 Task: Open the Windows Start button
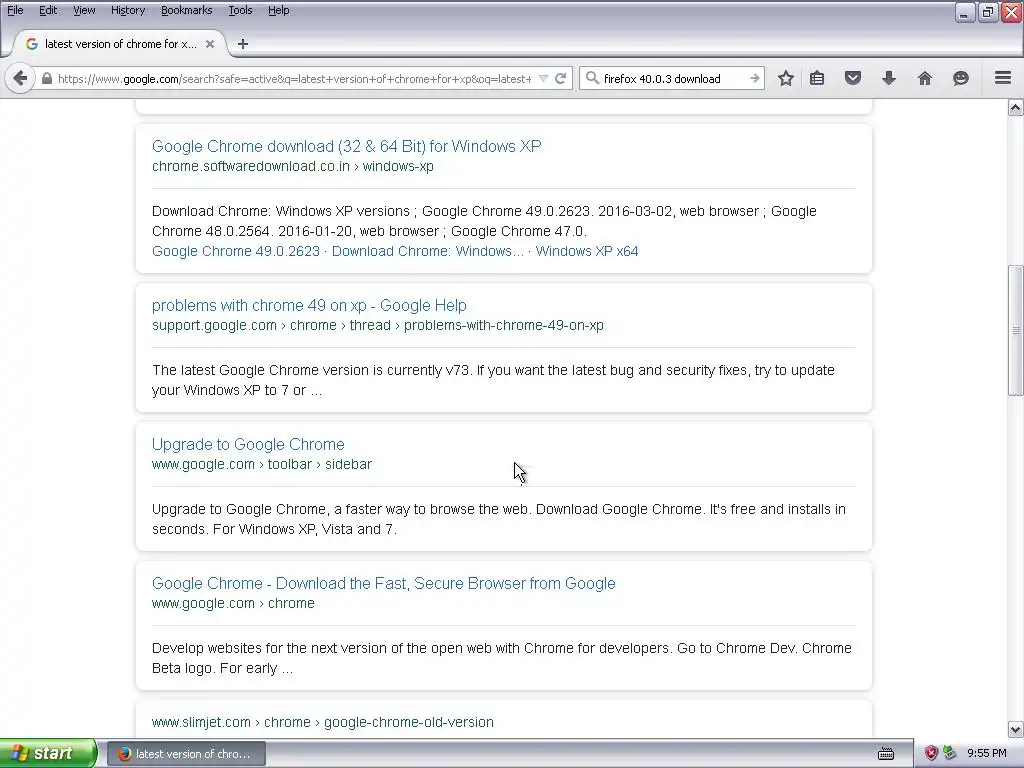tap(48, 754)
